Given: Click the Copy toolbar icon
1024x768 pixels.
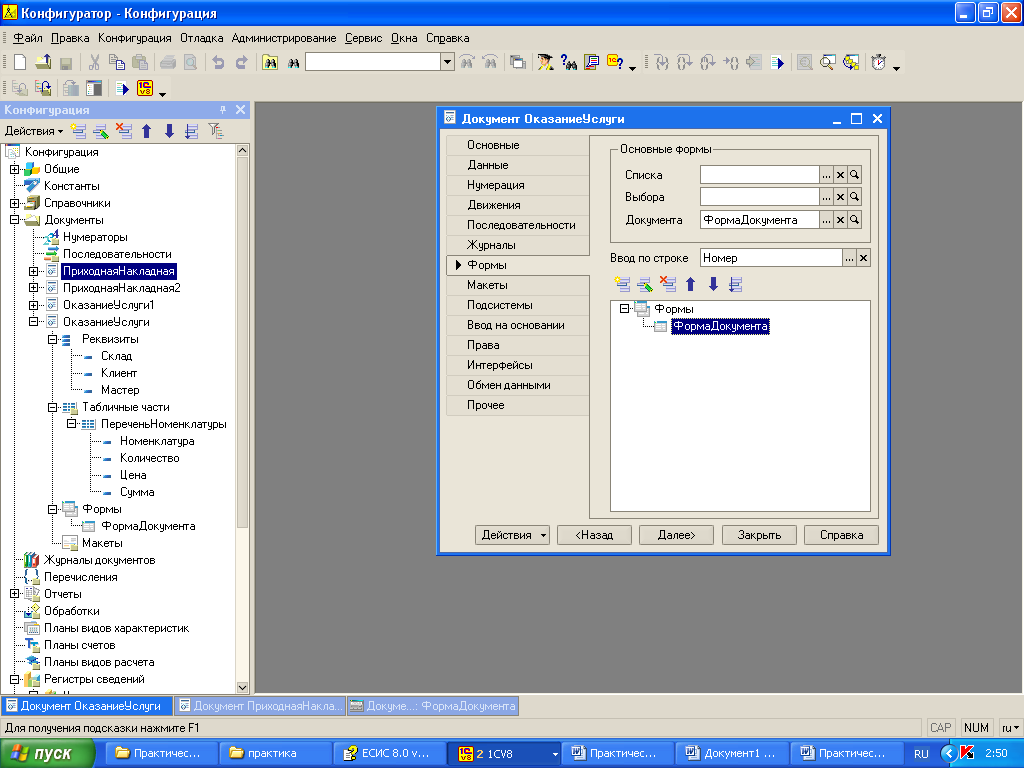Looking at the screenshot, I should 117,62.
